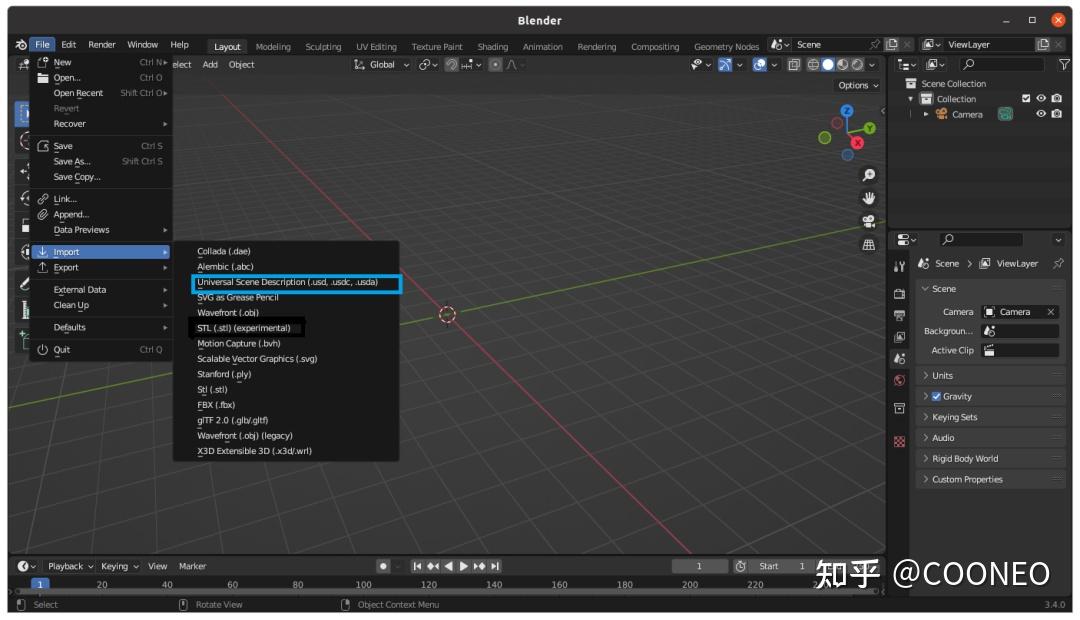This screenshot has width=1080, height=620.
Task: Expand the Audio panel
Action: [992, 437]
